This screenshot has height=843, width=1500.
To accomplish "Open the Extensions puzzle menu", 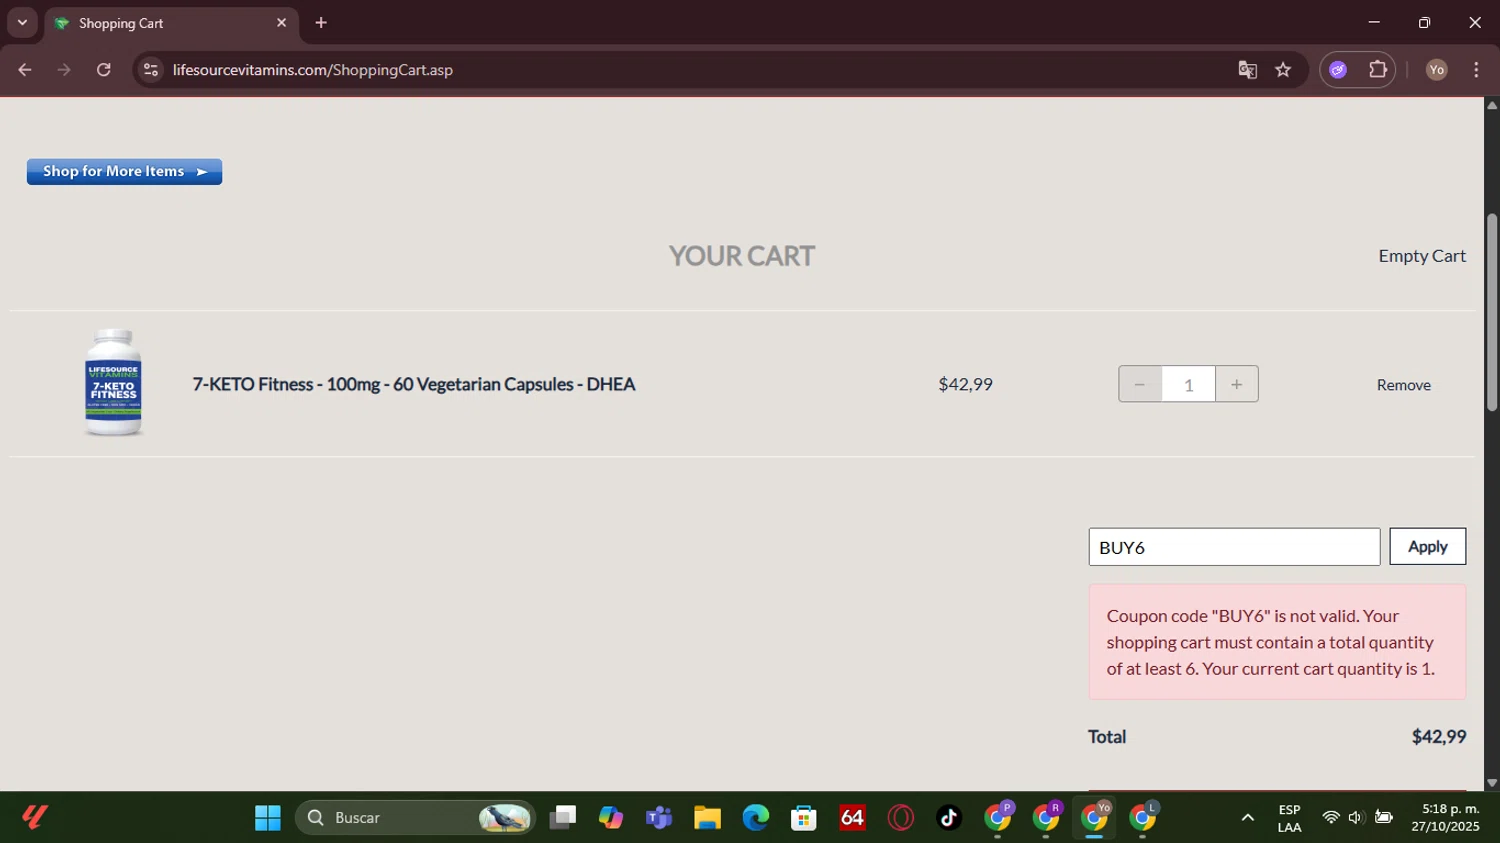I will point(1378,70).
